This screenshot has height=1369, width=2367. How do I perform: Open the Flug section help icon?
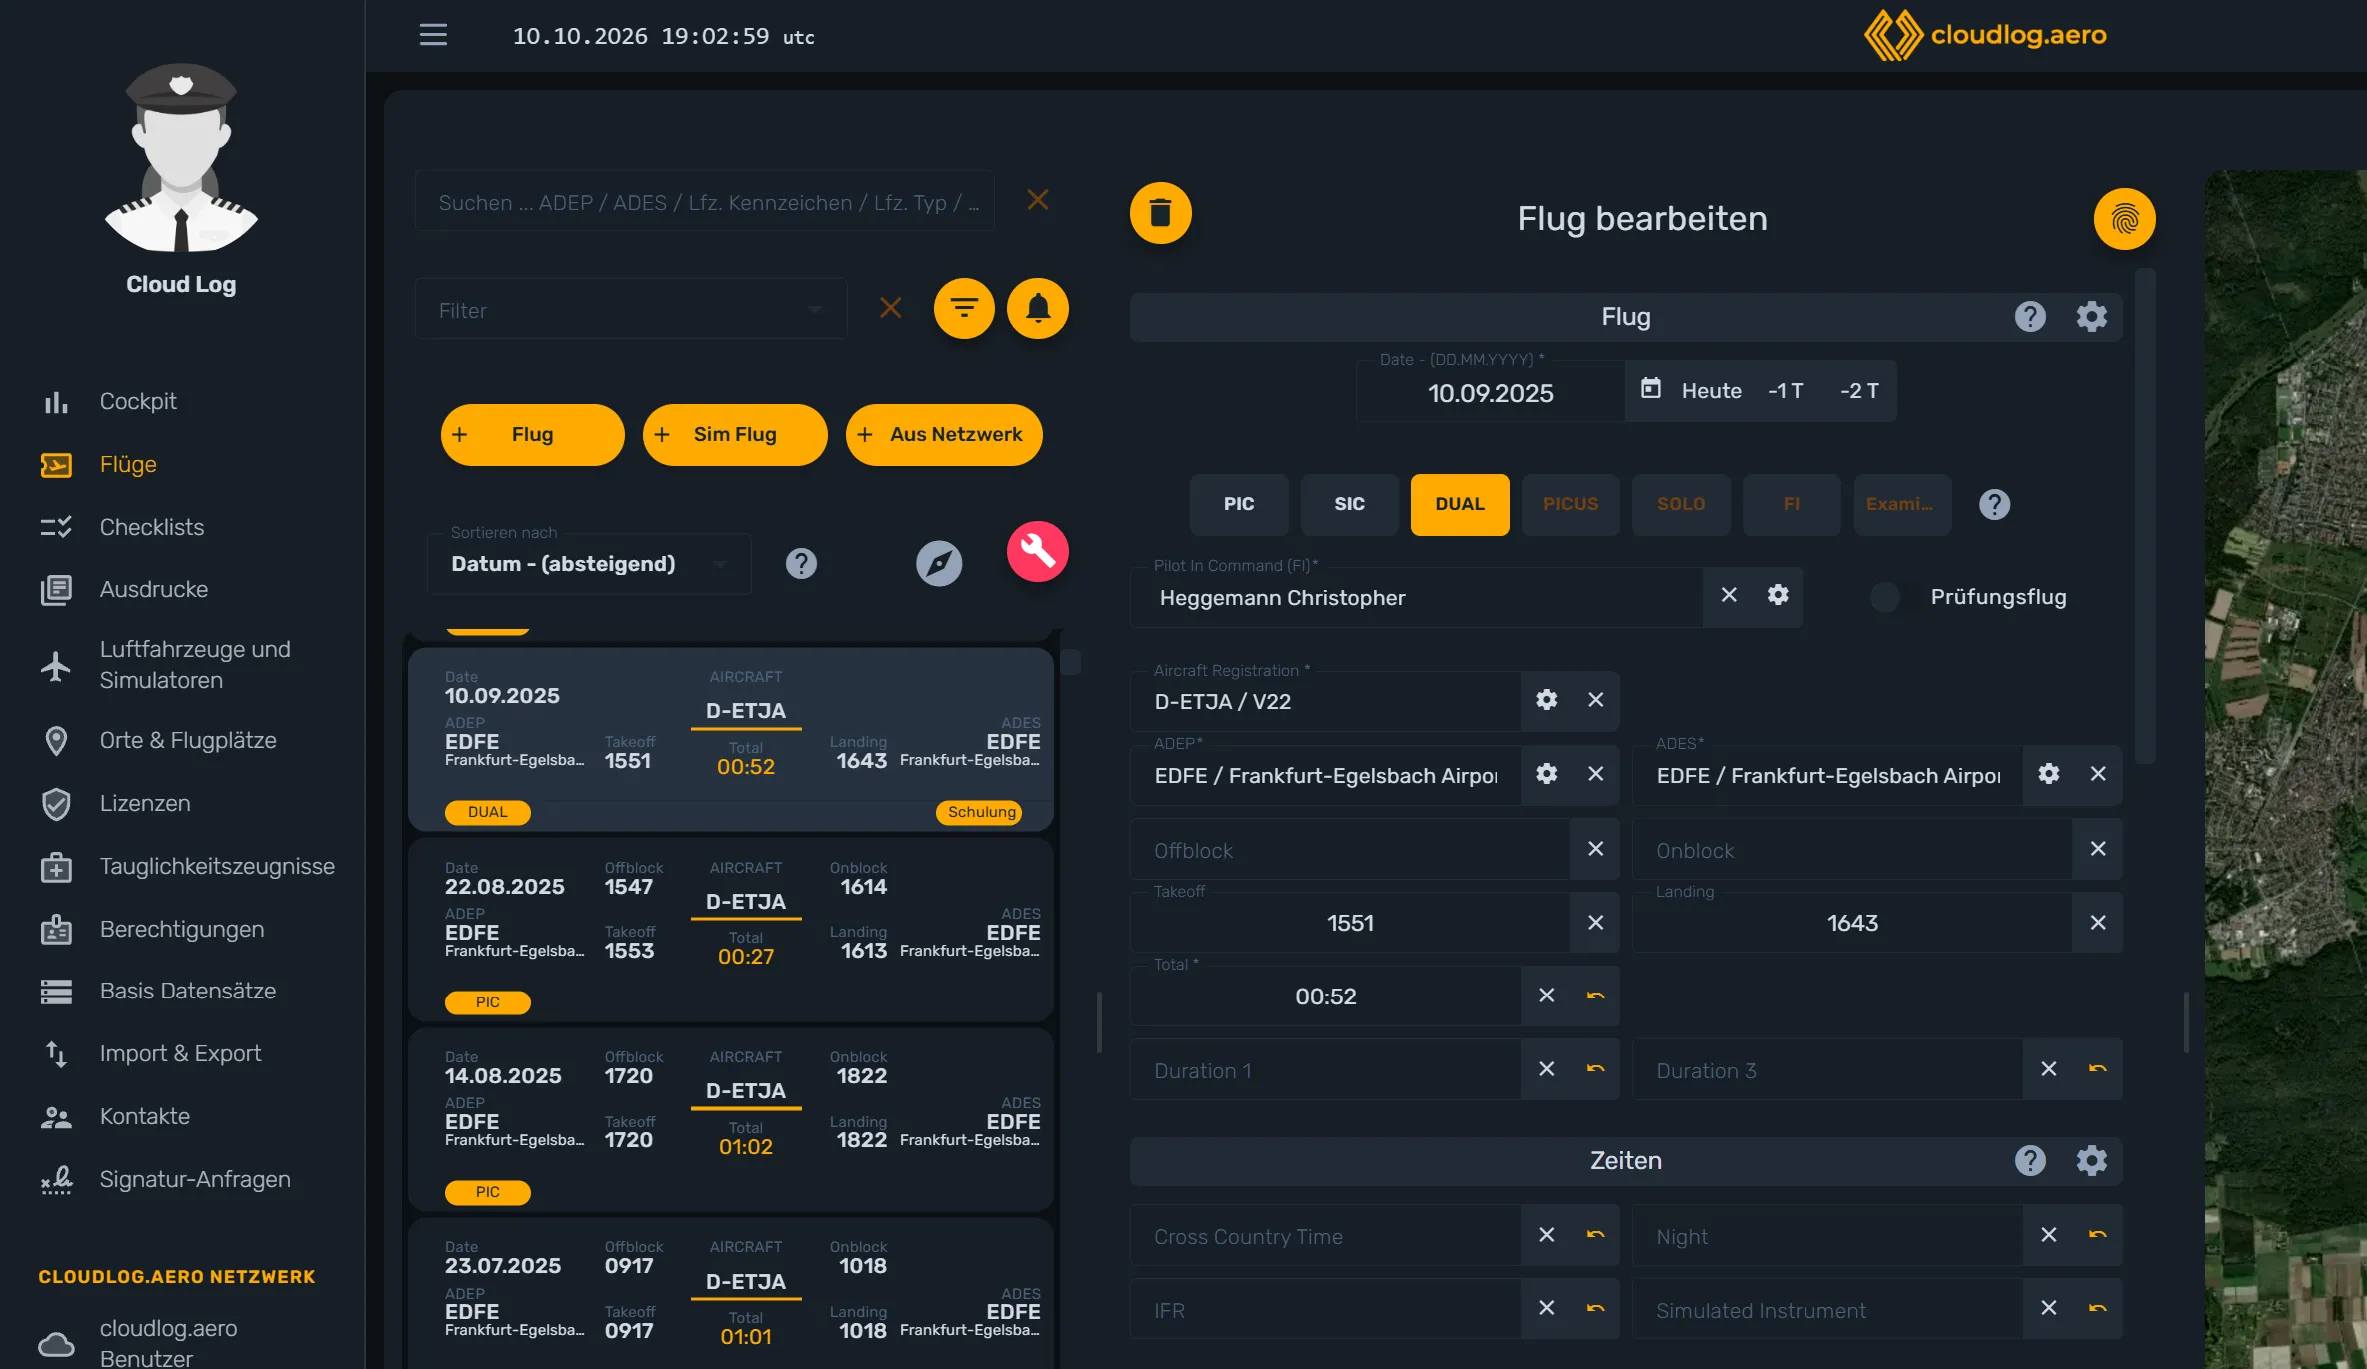click(x=2030, y=317)
